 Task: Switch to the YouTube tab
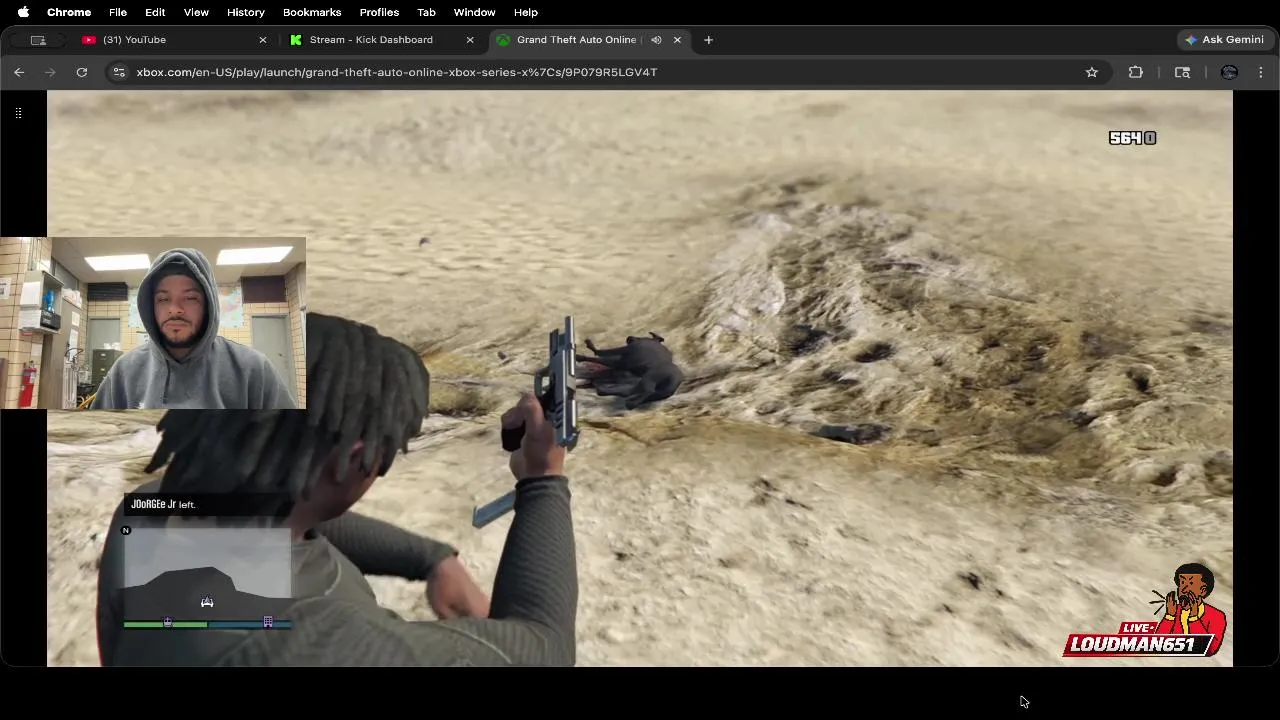point(175,40)
